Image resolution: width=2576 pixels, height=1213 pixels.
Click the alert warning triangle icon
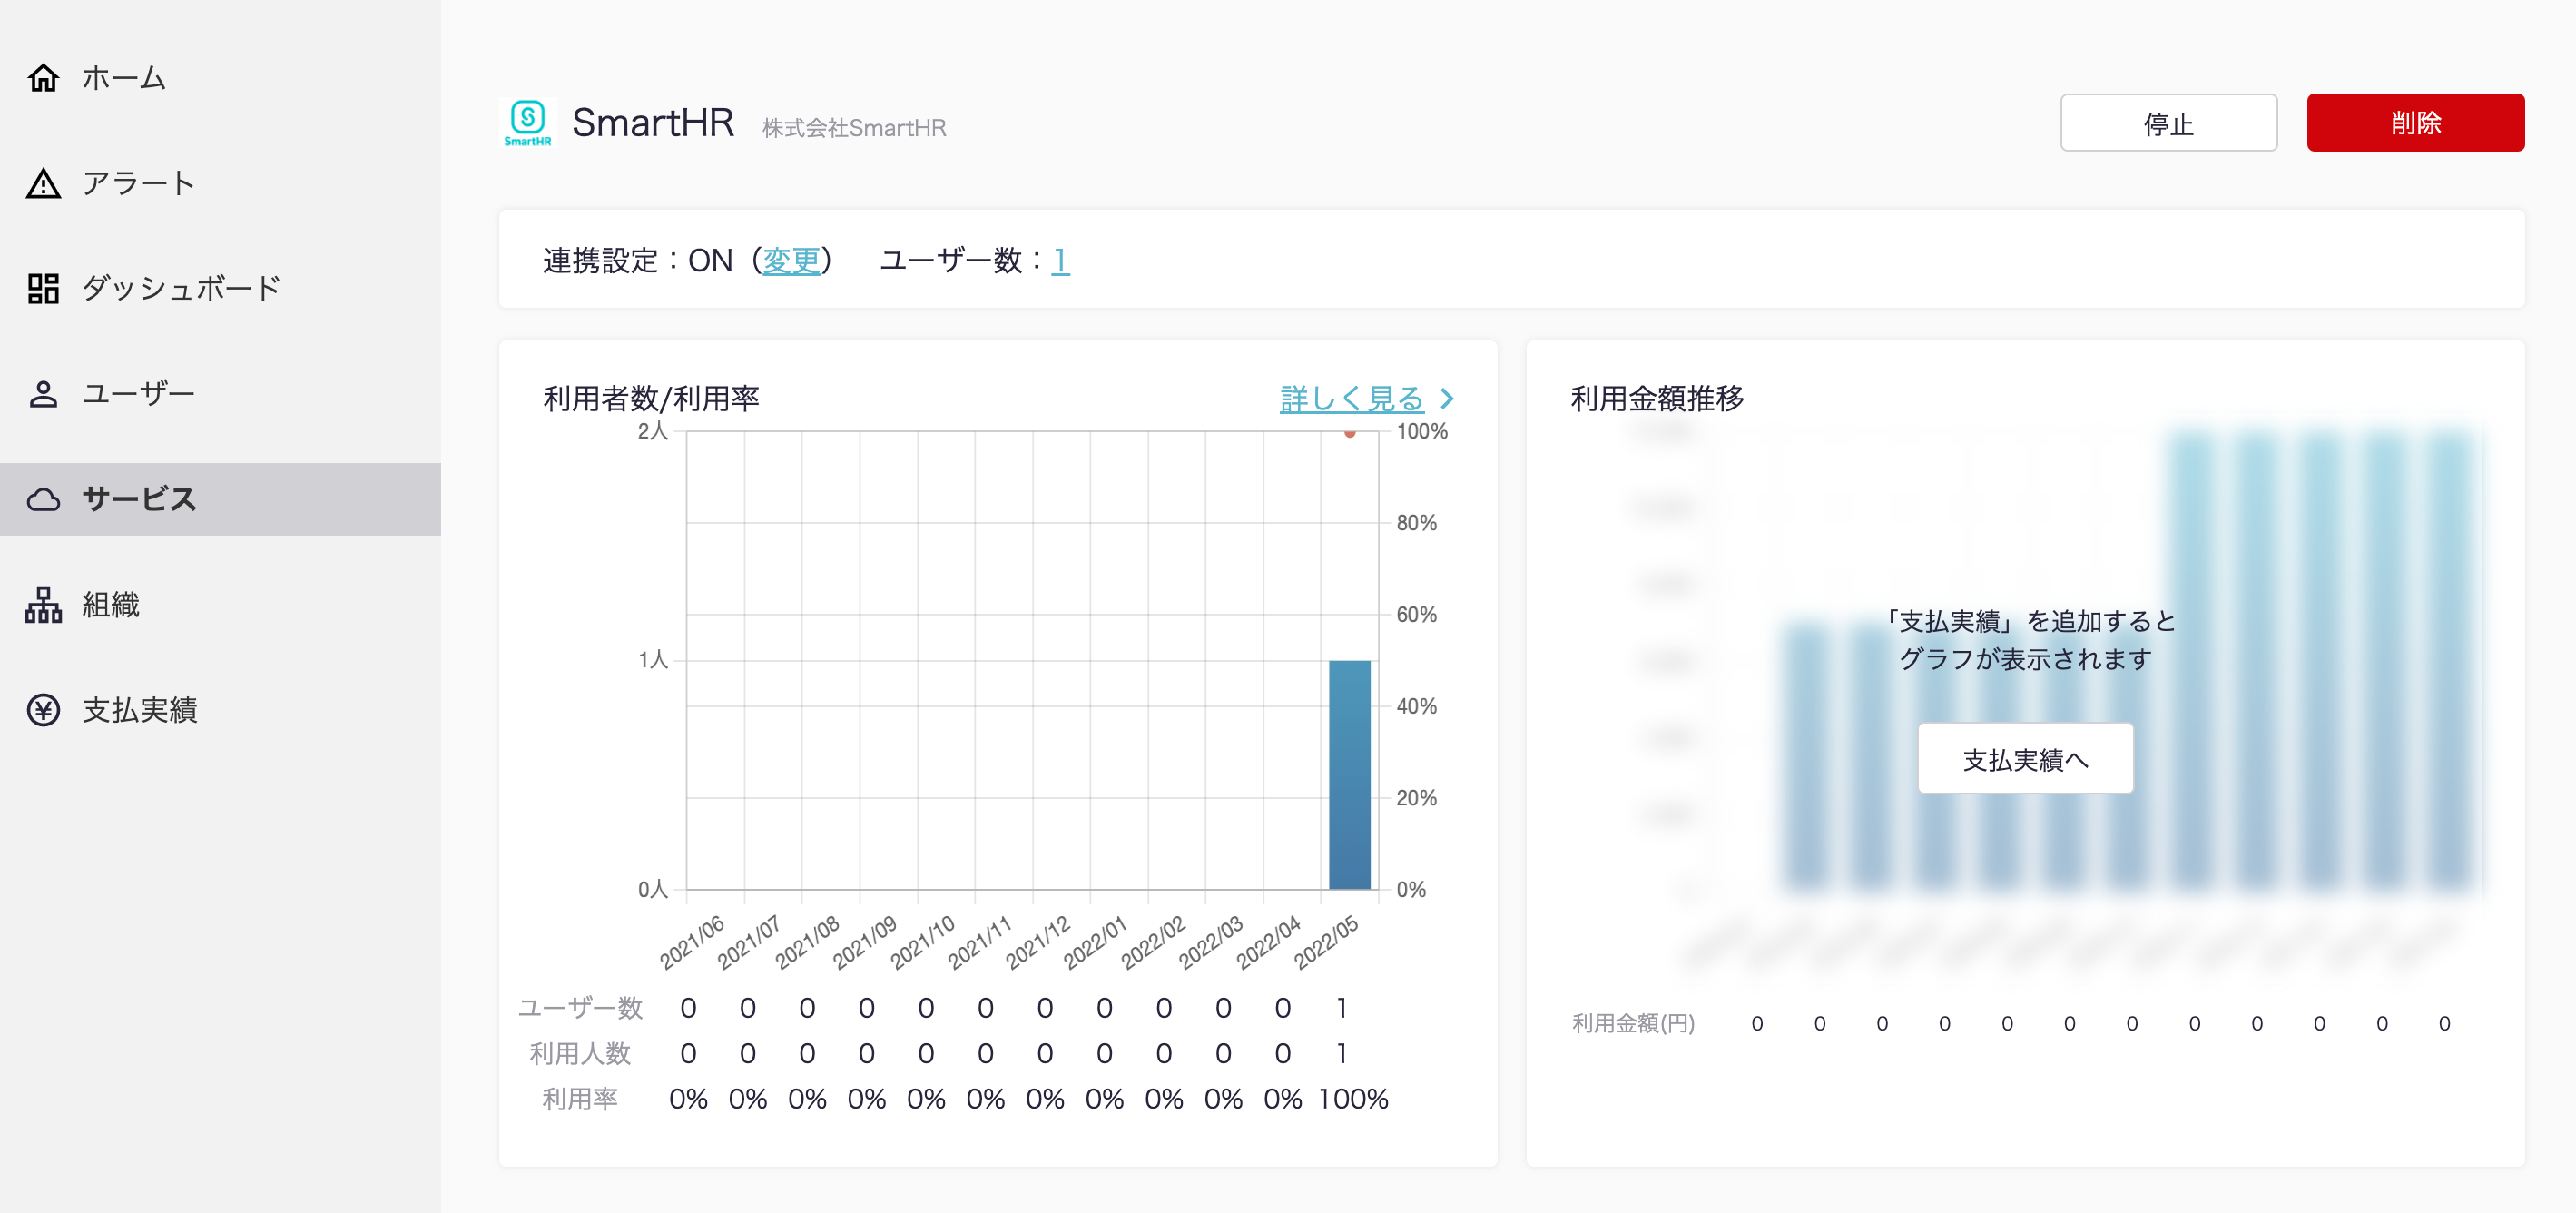tap(43, 183)
